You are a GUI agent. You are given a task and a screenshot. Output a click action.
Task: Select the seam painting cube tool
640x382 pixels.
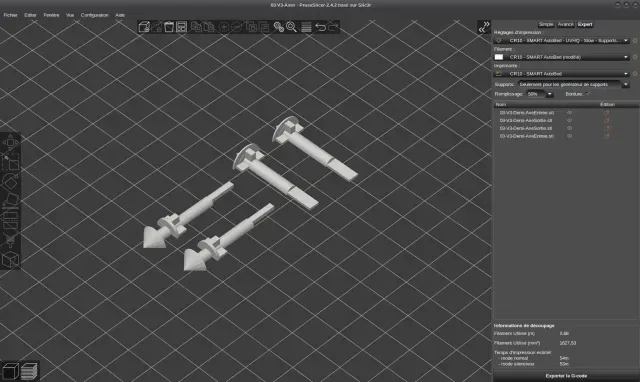10,260
